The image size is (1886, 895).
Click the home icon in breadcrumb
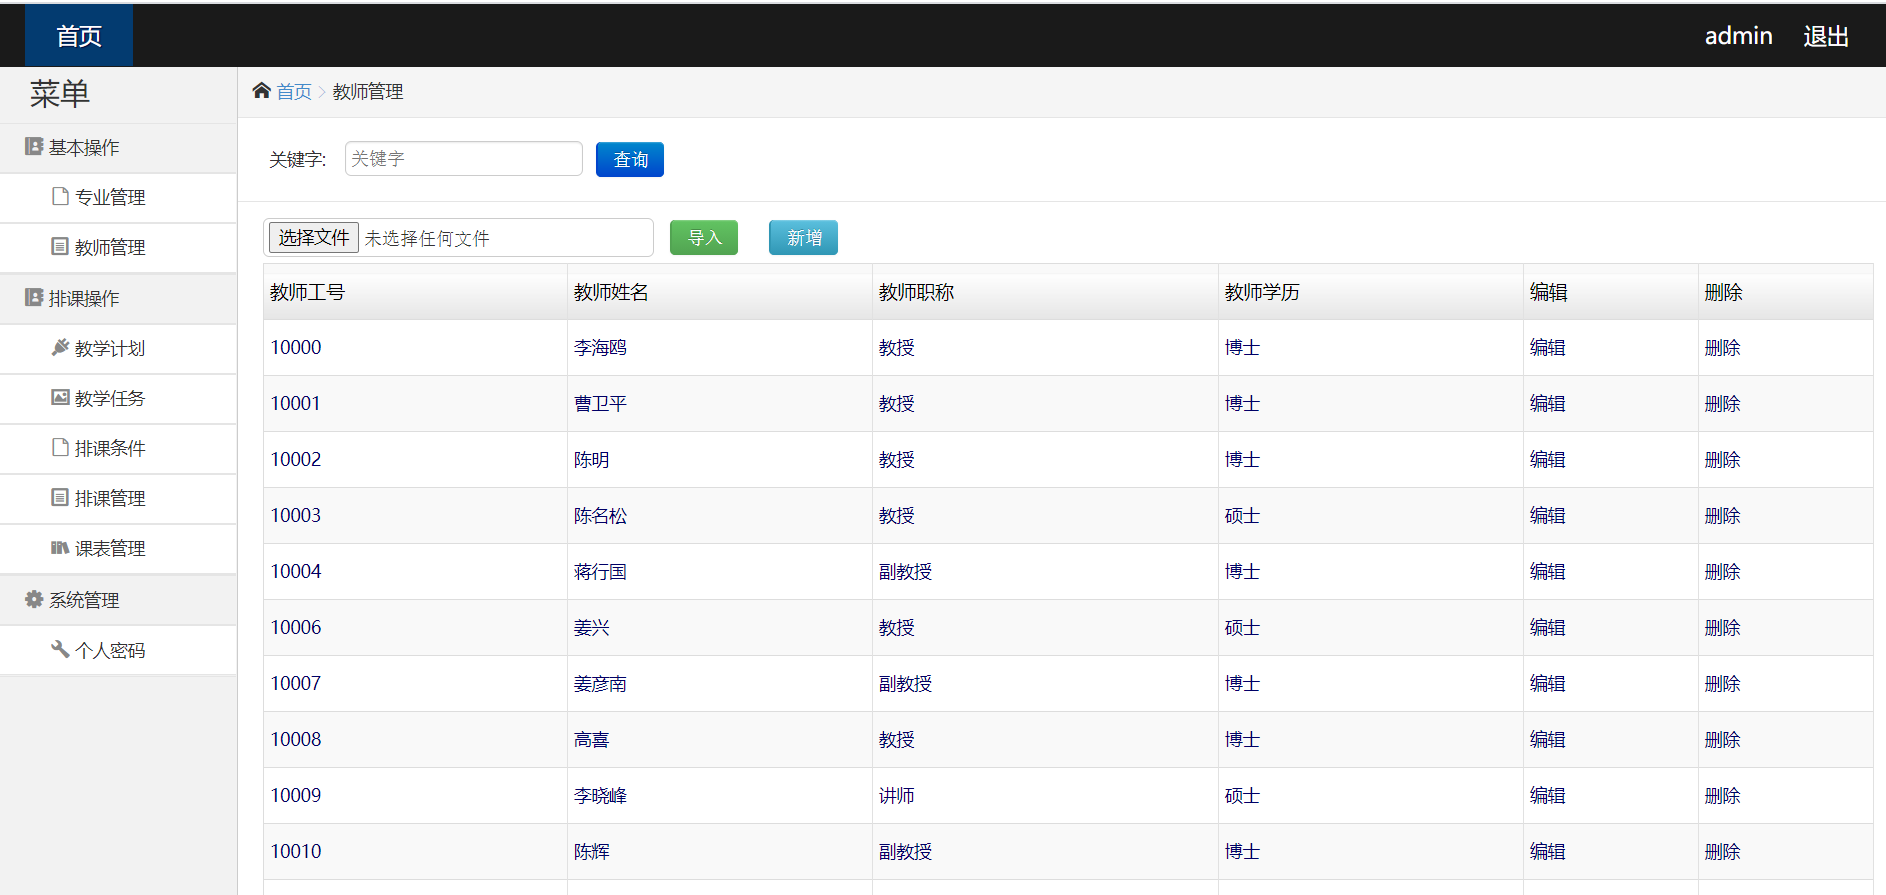tap(261, 91)
